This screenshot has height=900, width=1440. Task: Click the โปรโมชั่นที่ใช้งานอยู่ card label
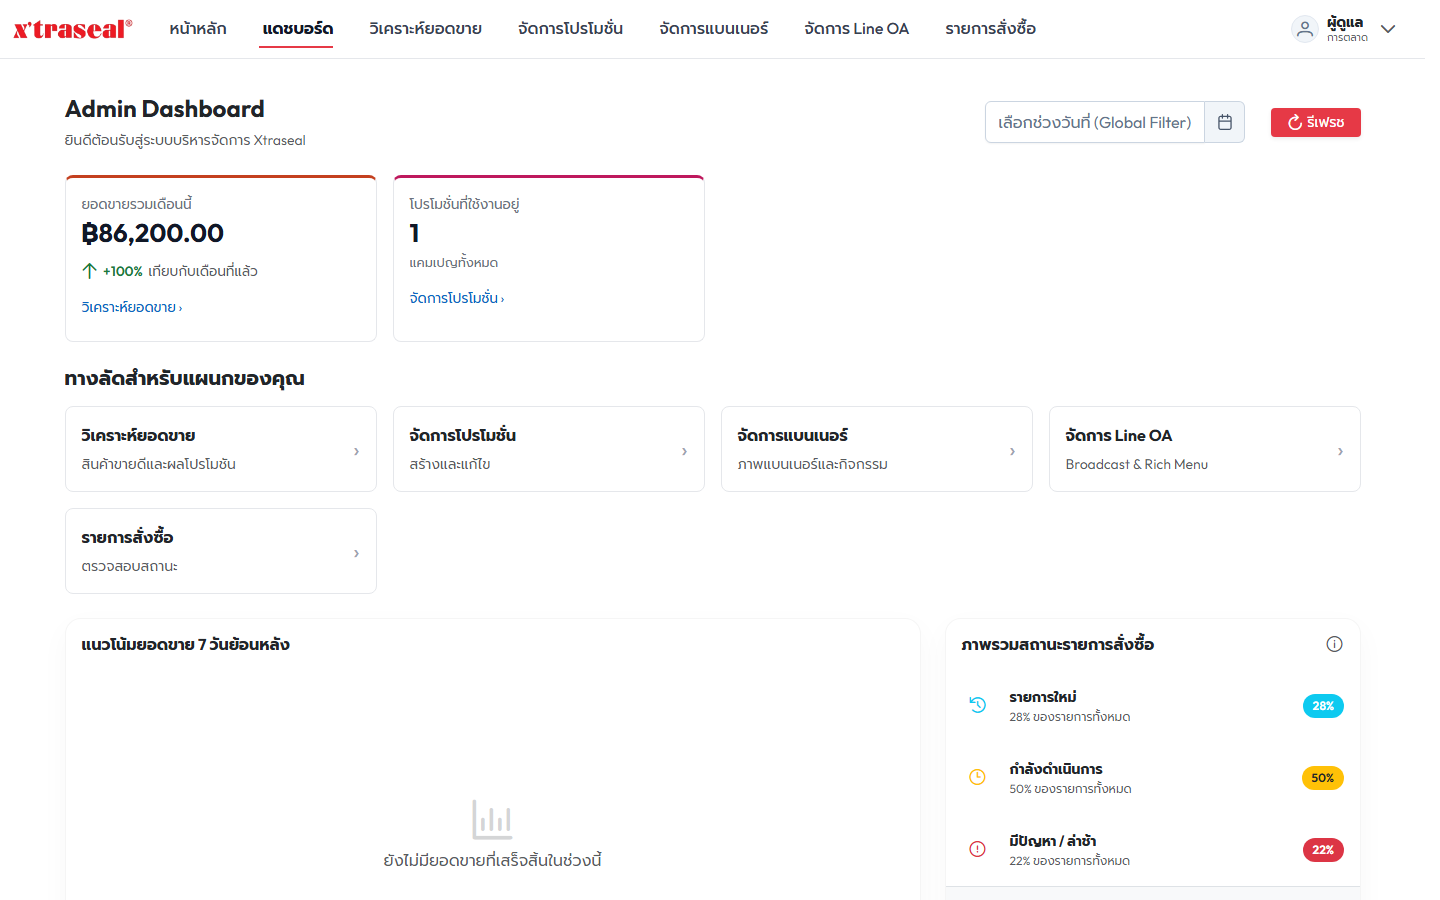[464, 204]
